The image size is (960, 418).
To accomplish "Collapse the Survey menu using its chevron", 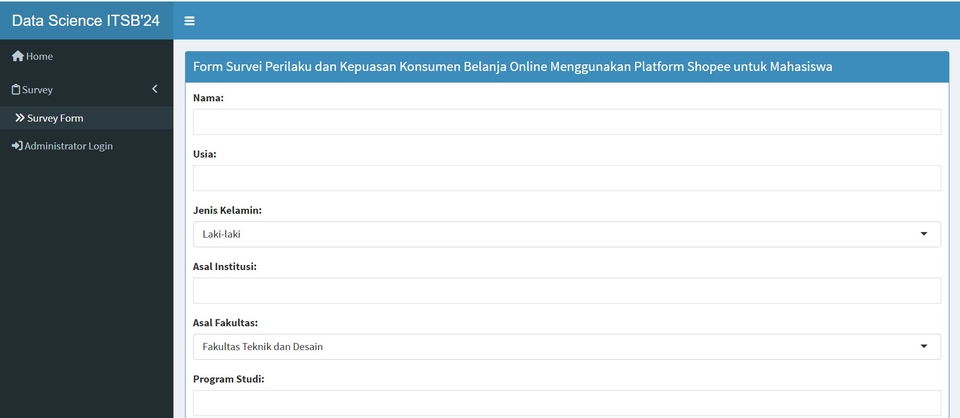I will point(155,89).
